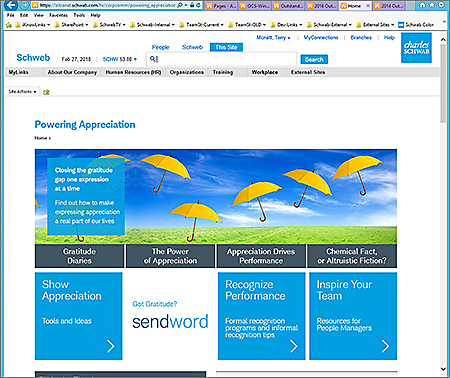Click the blue Search button
Viewport: 450px width, 378px height.
314,59
